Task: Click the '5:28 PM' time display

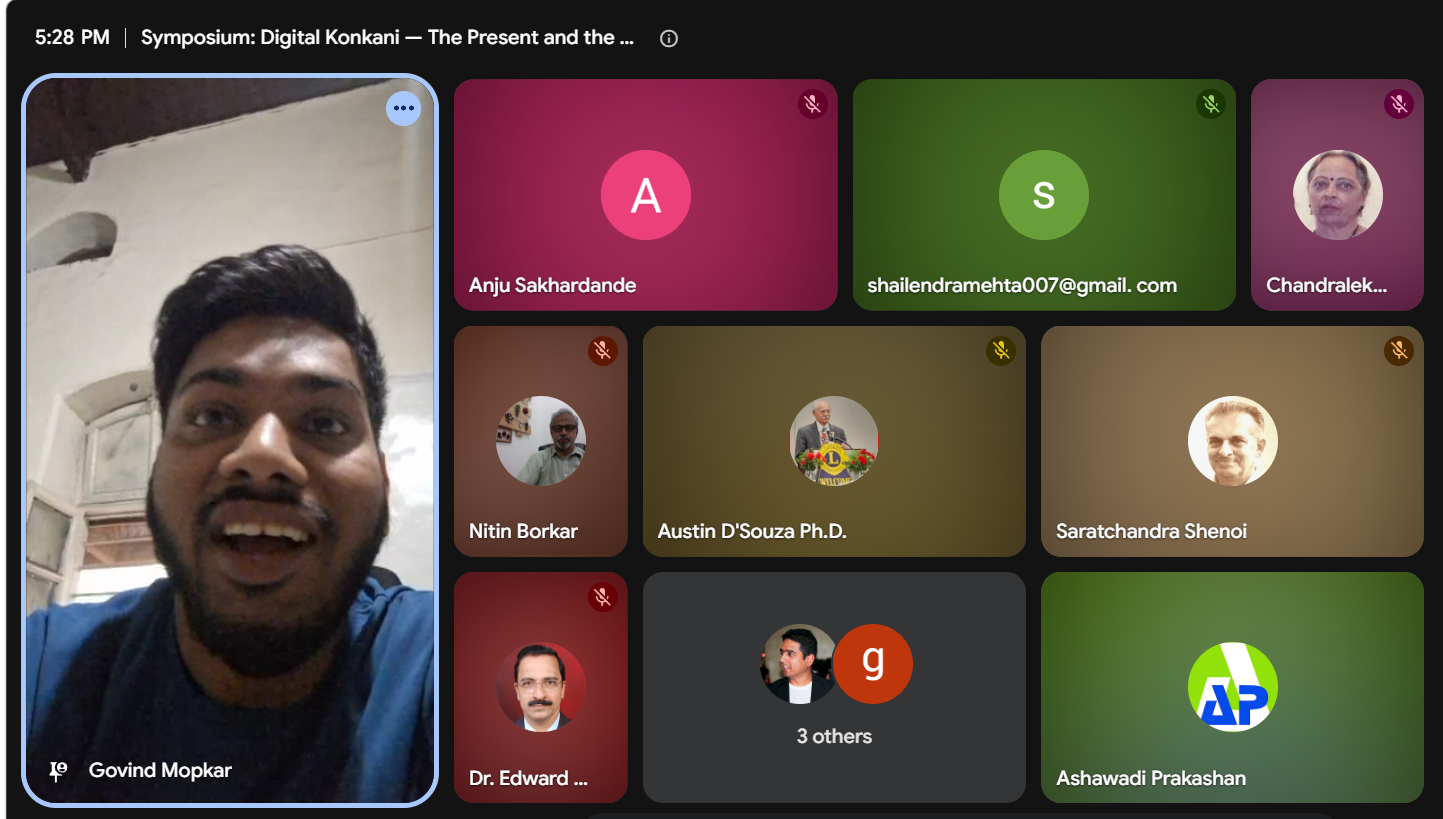Action: tap(72, 38)
